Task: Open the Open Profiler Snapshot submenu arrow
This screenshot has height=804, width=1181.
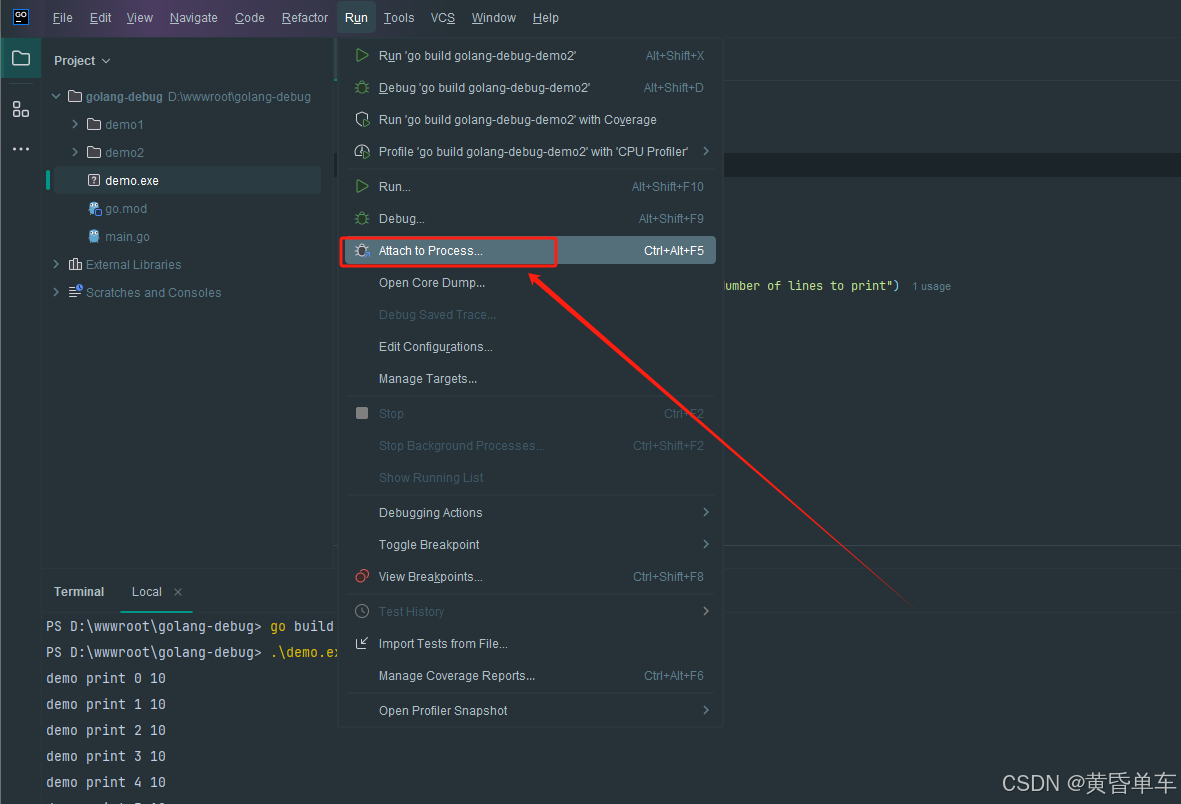Action: click(x=706, y=710)
